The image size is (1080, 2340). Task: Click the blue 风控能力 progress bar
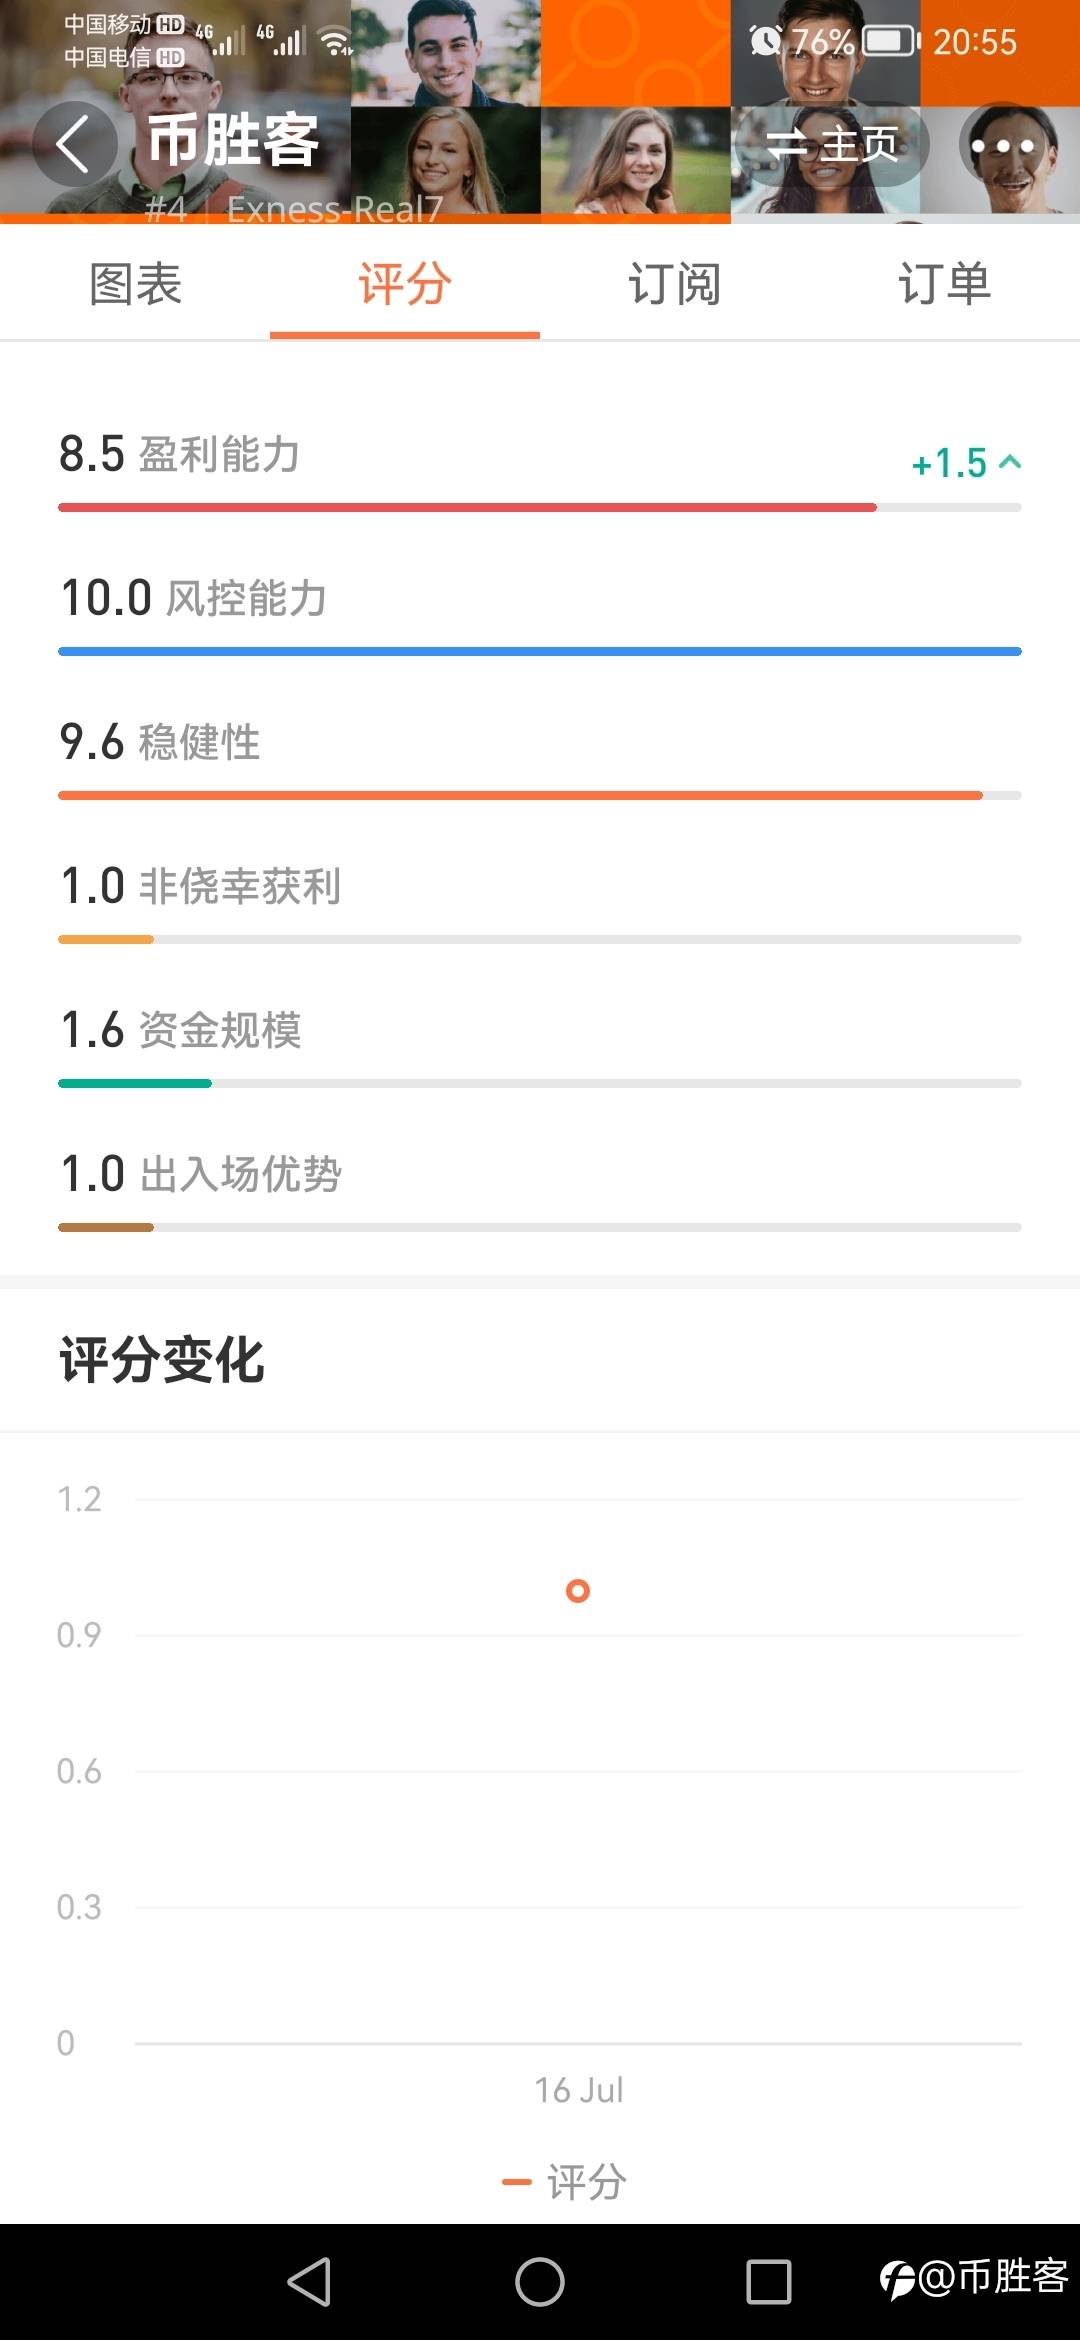540,652
